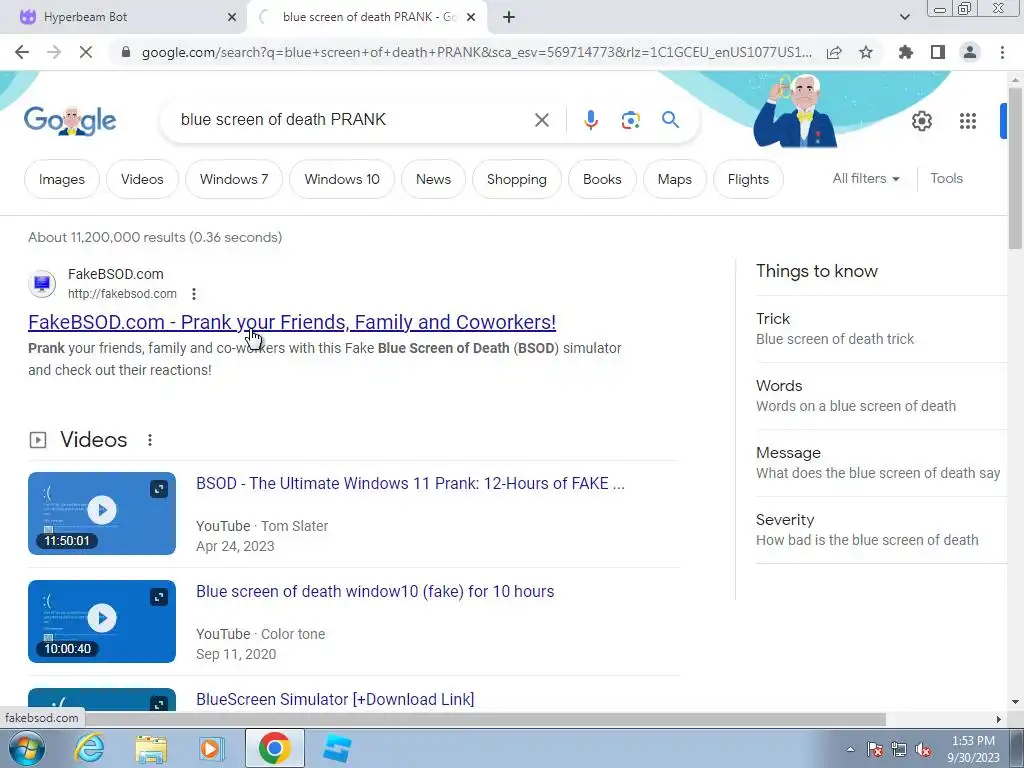
Task: Open options dots beside fakebsod.com URL
Action: click(194, 294)
